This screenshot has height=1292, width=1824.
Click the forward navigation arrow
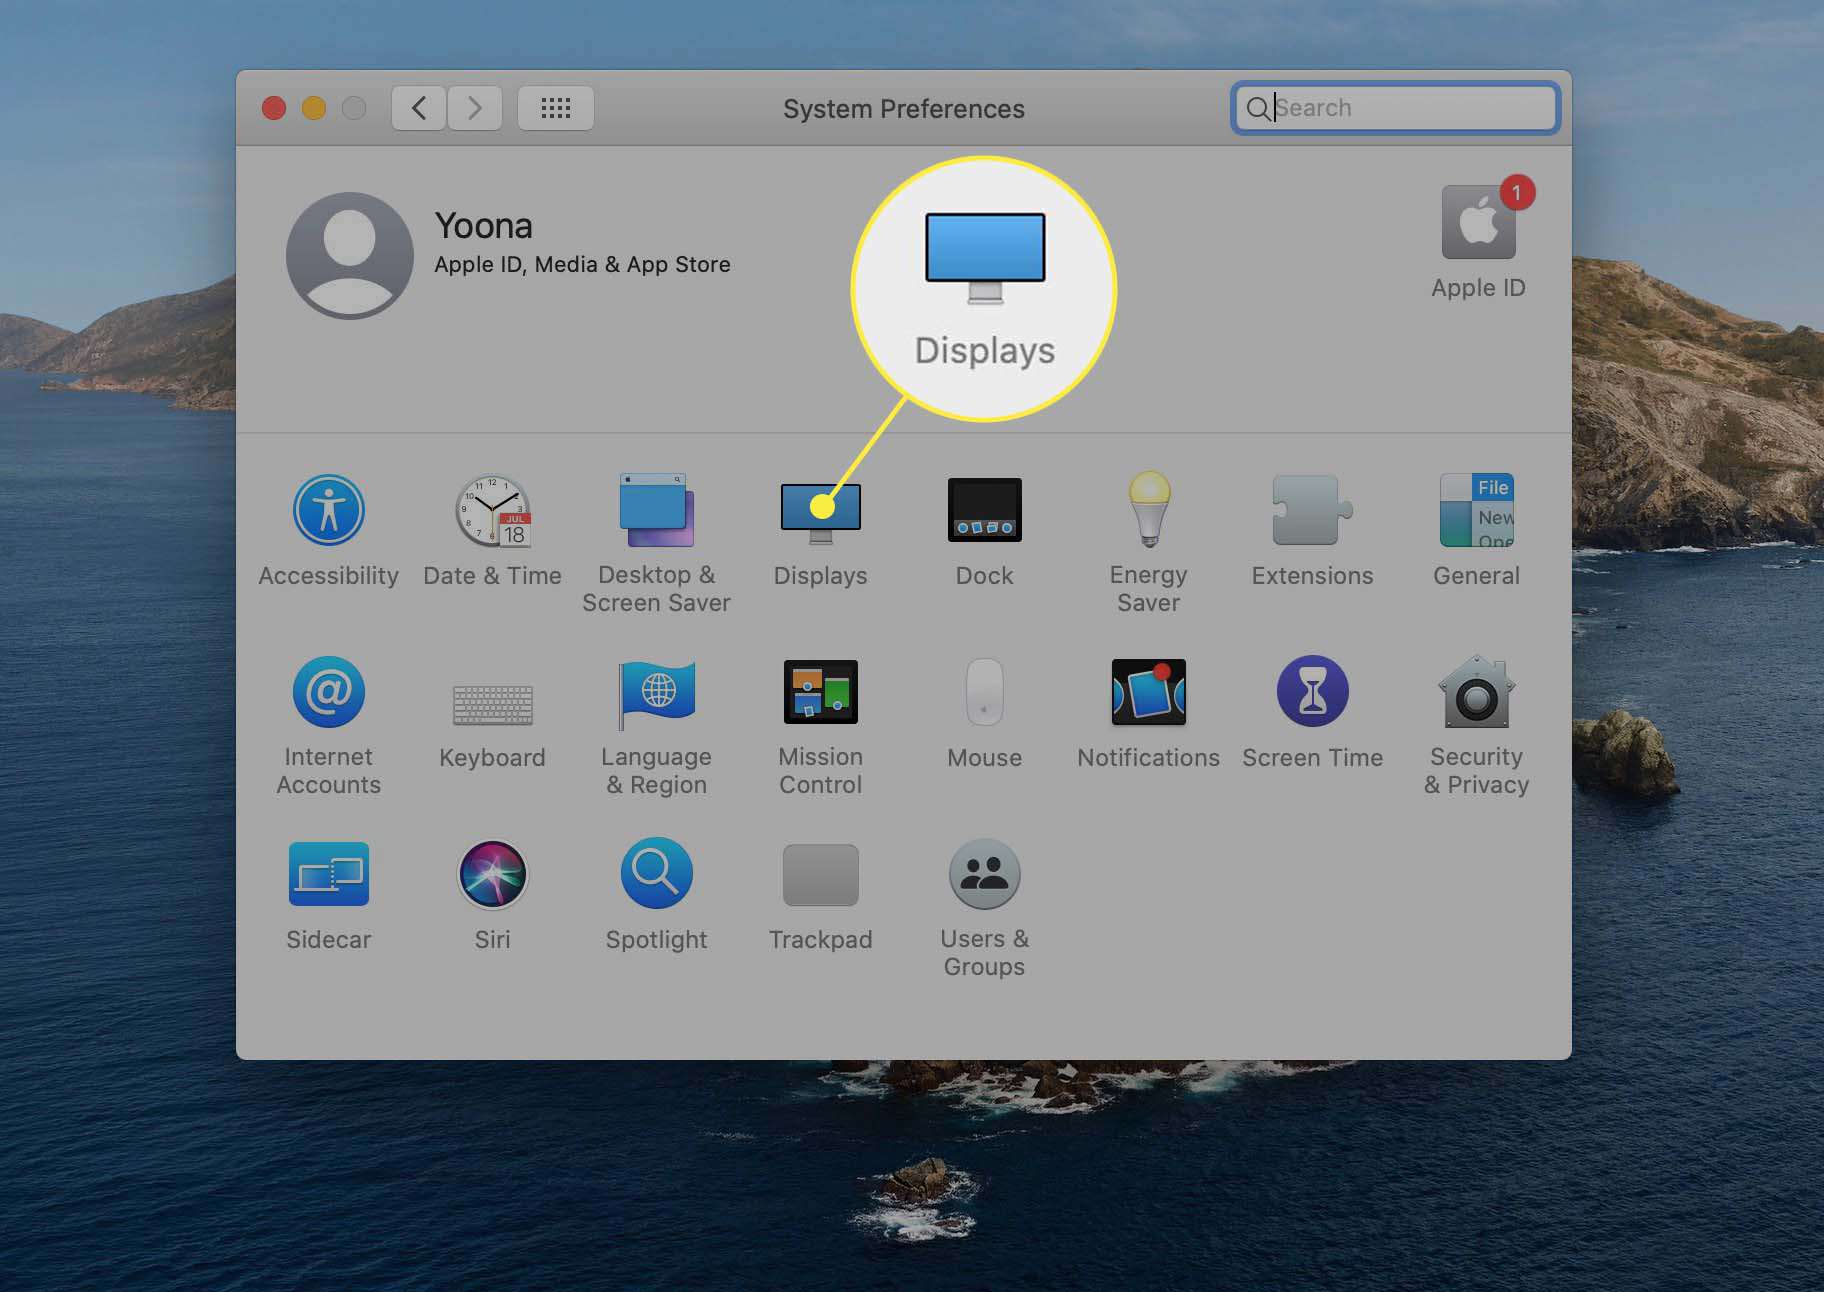click(x=475, y=108)
